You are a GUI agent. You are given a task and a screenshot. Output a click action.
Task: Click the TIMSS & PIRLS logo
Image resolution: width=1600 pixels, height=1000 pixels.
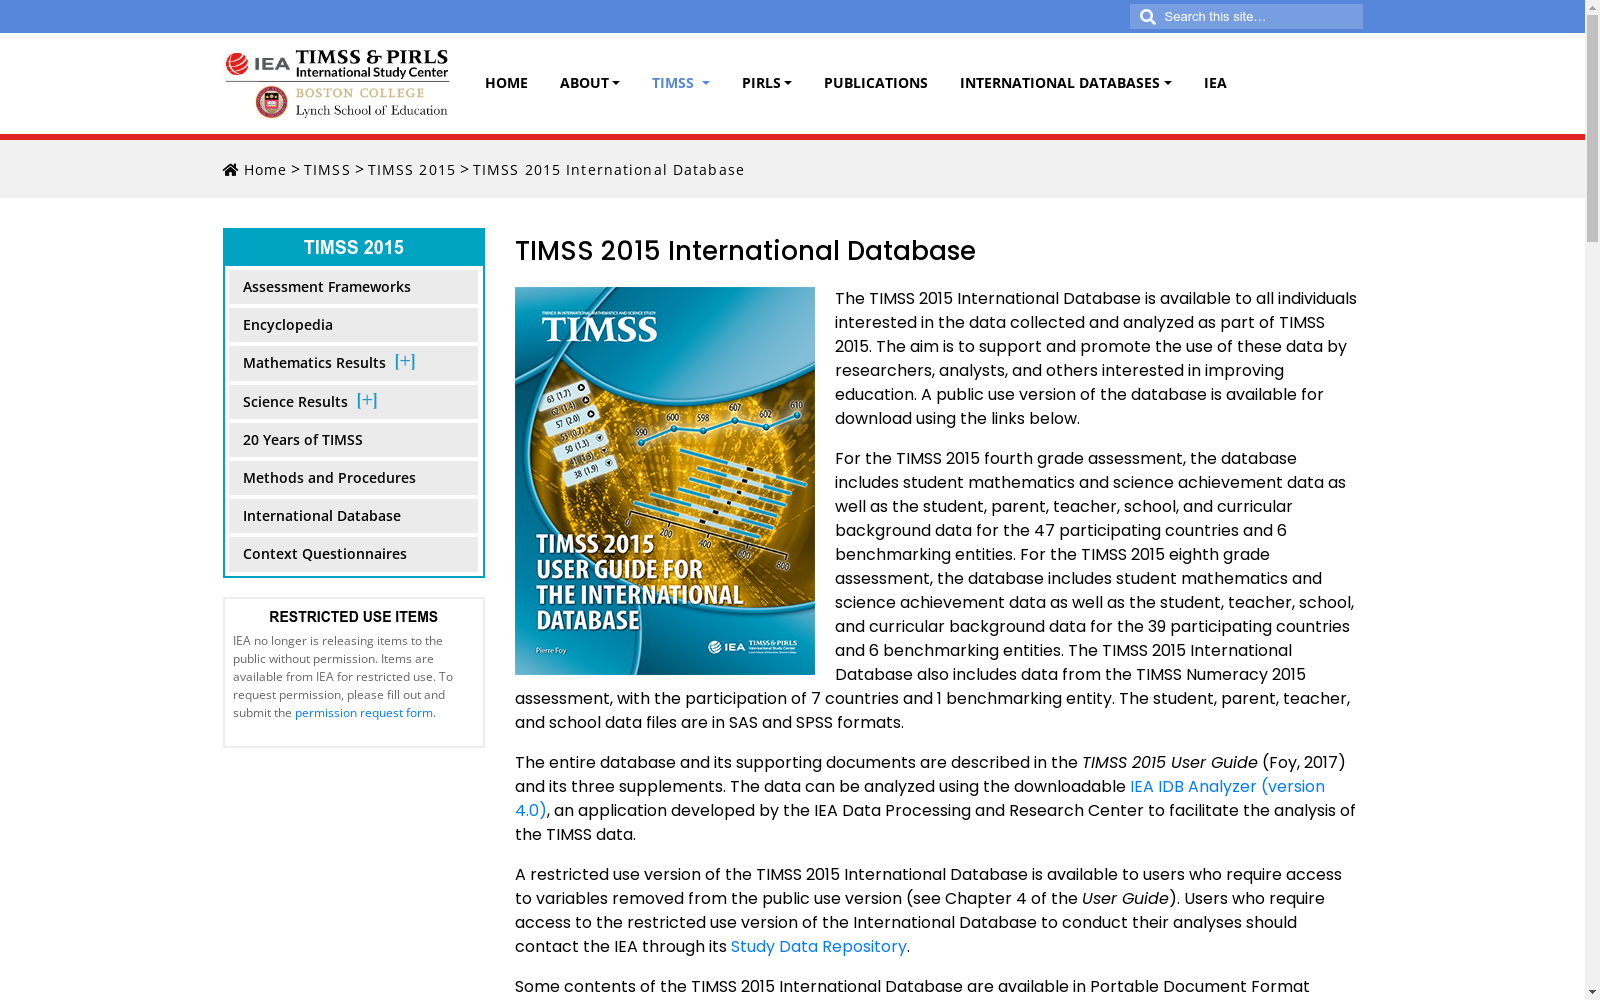coord(337,83)
